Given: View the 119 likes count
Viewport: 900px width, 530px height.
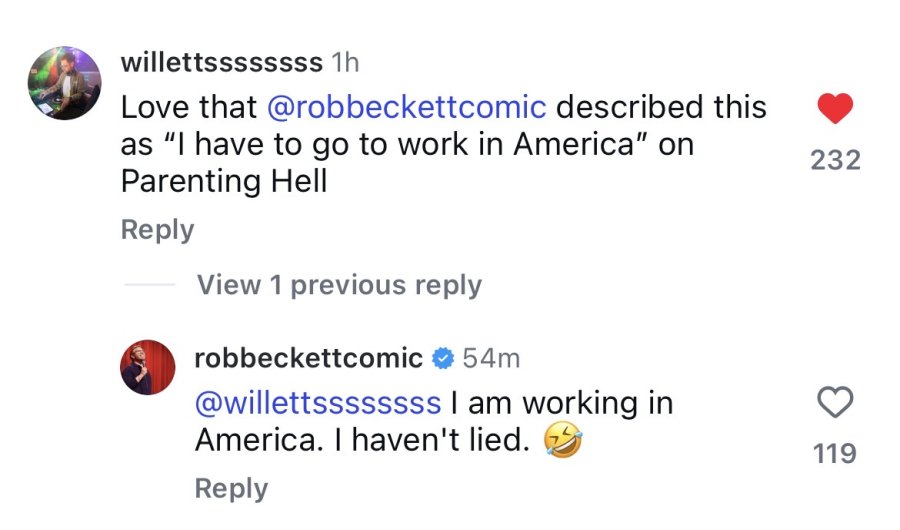Looking at the screenshot, I should (x=835, y=453).
